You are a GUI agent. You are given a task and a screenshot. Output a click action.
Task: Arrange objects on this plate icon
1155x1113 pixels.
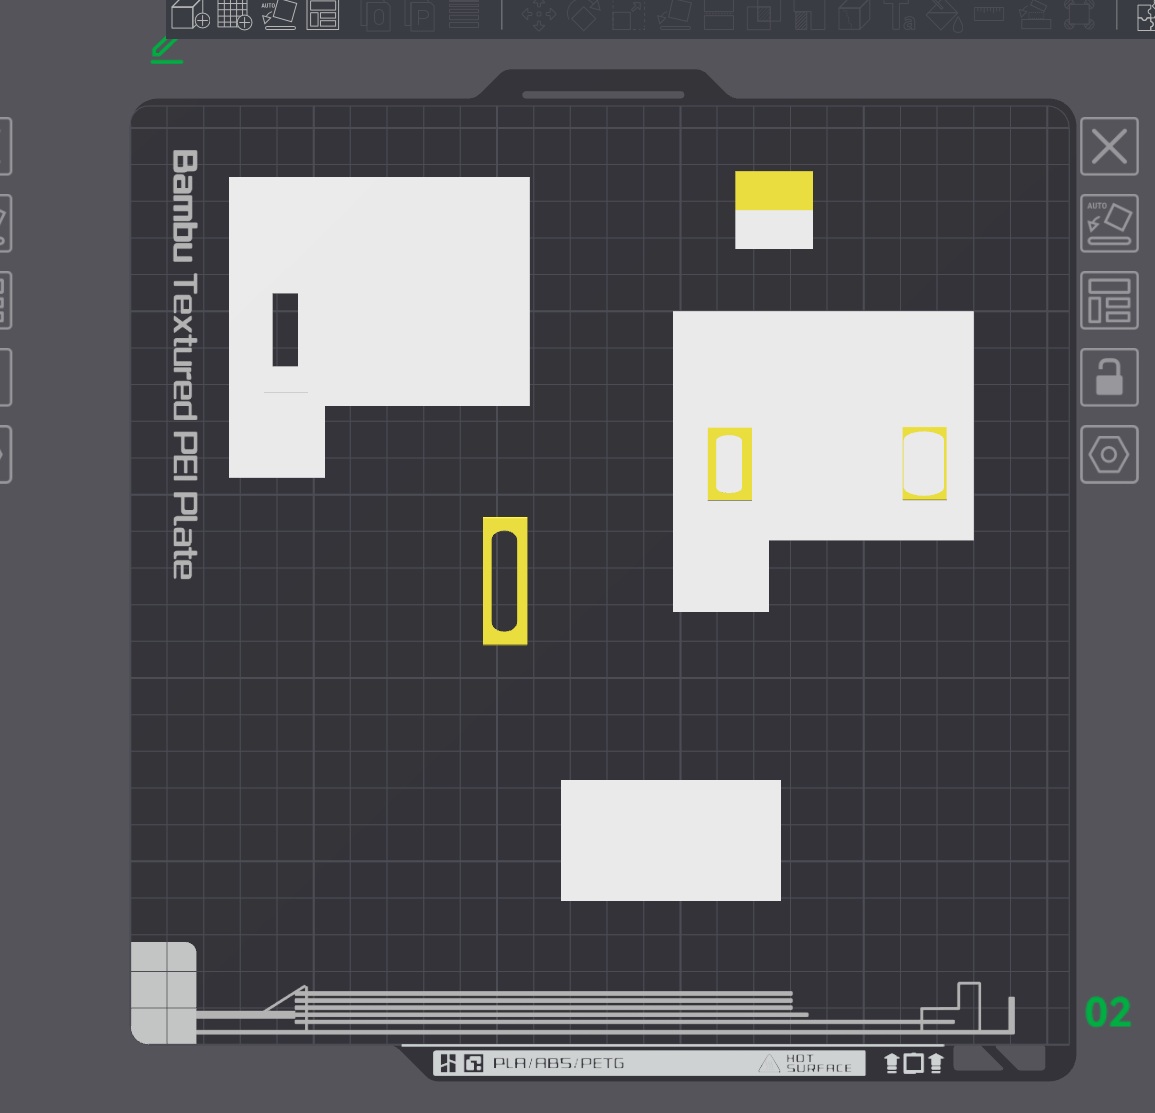click(x=1109, y=301)
